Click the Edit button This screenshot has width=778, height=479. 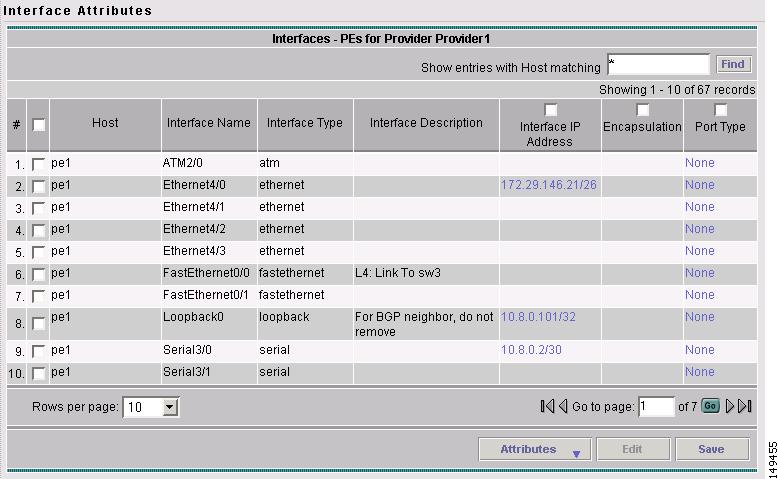point(633,449)
